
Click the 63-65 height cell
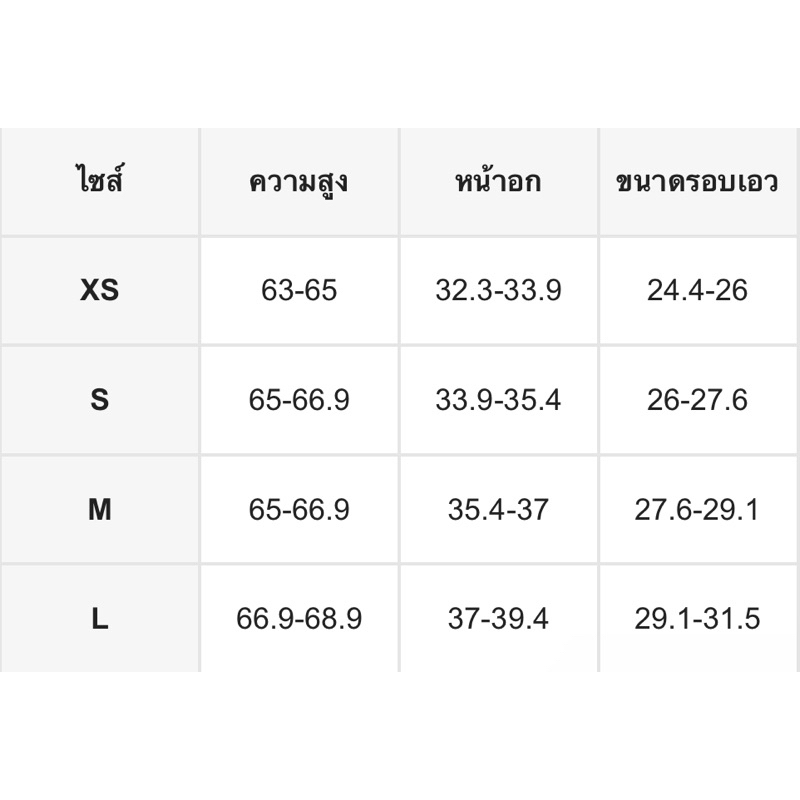click(x=299, y=290)
